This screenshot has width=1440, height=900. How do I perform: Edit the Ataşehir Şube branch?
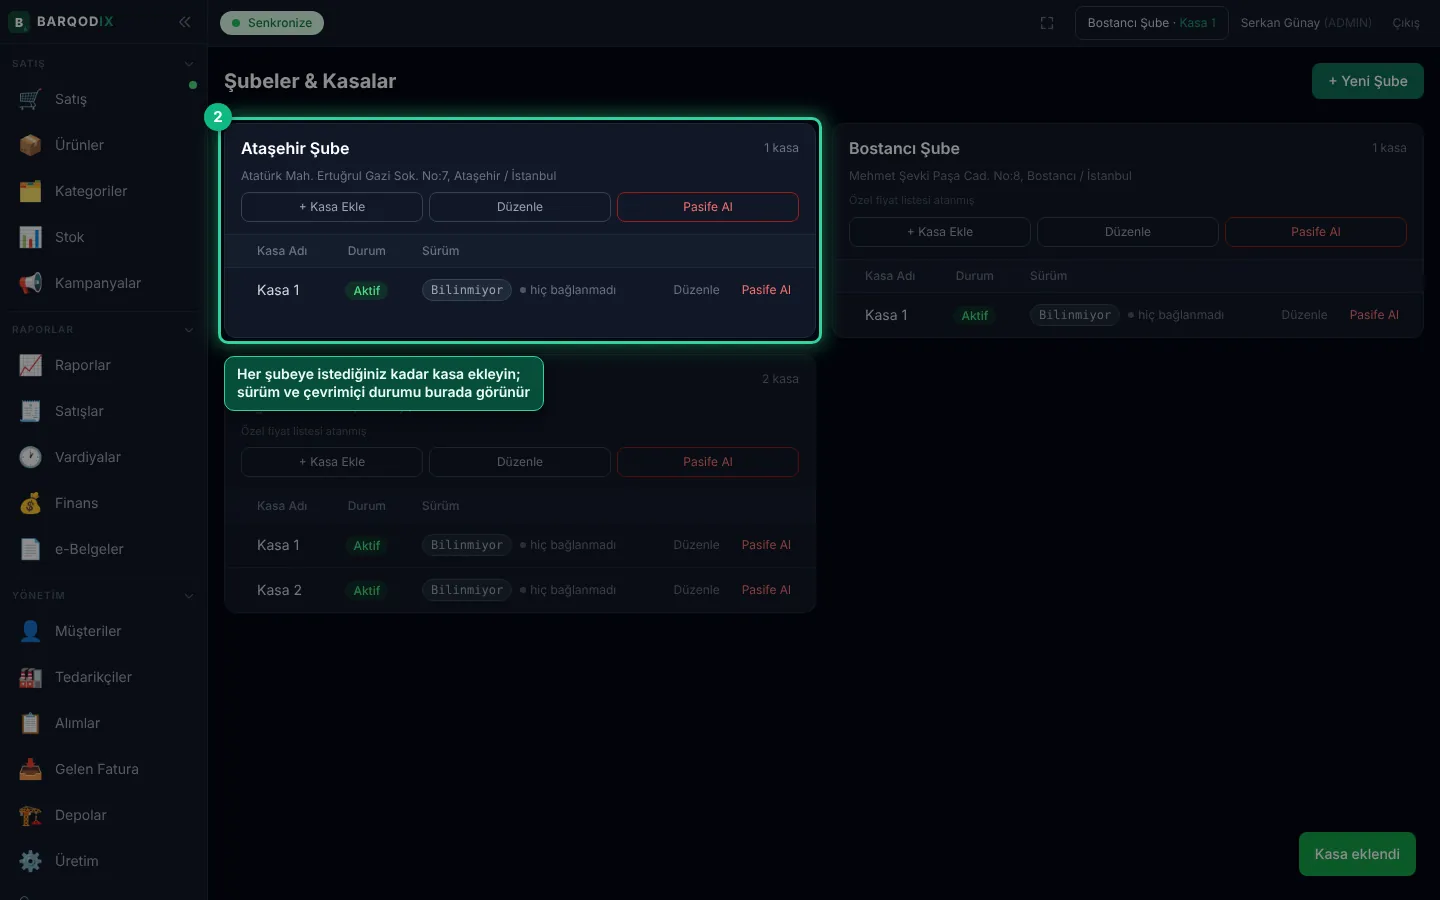click(x=520, y=207)
